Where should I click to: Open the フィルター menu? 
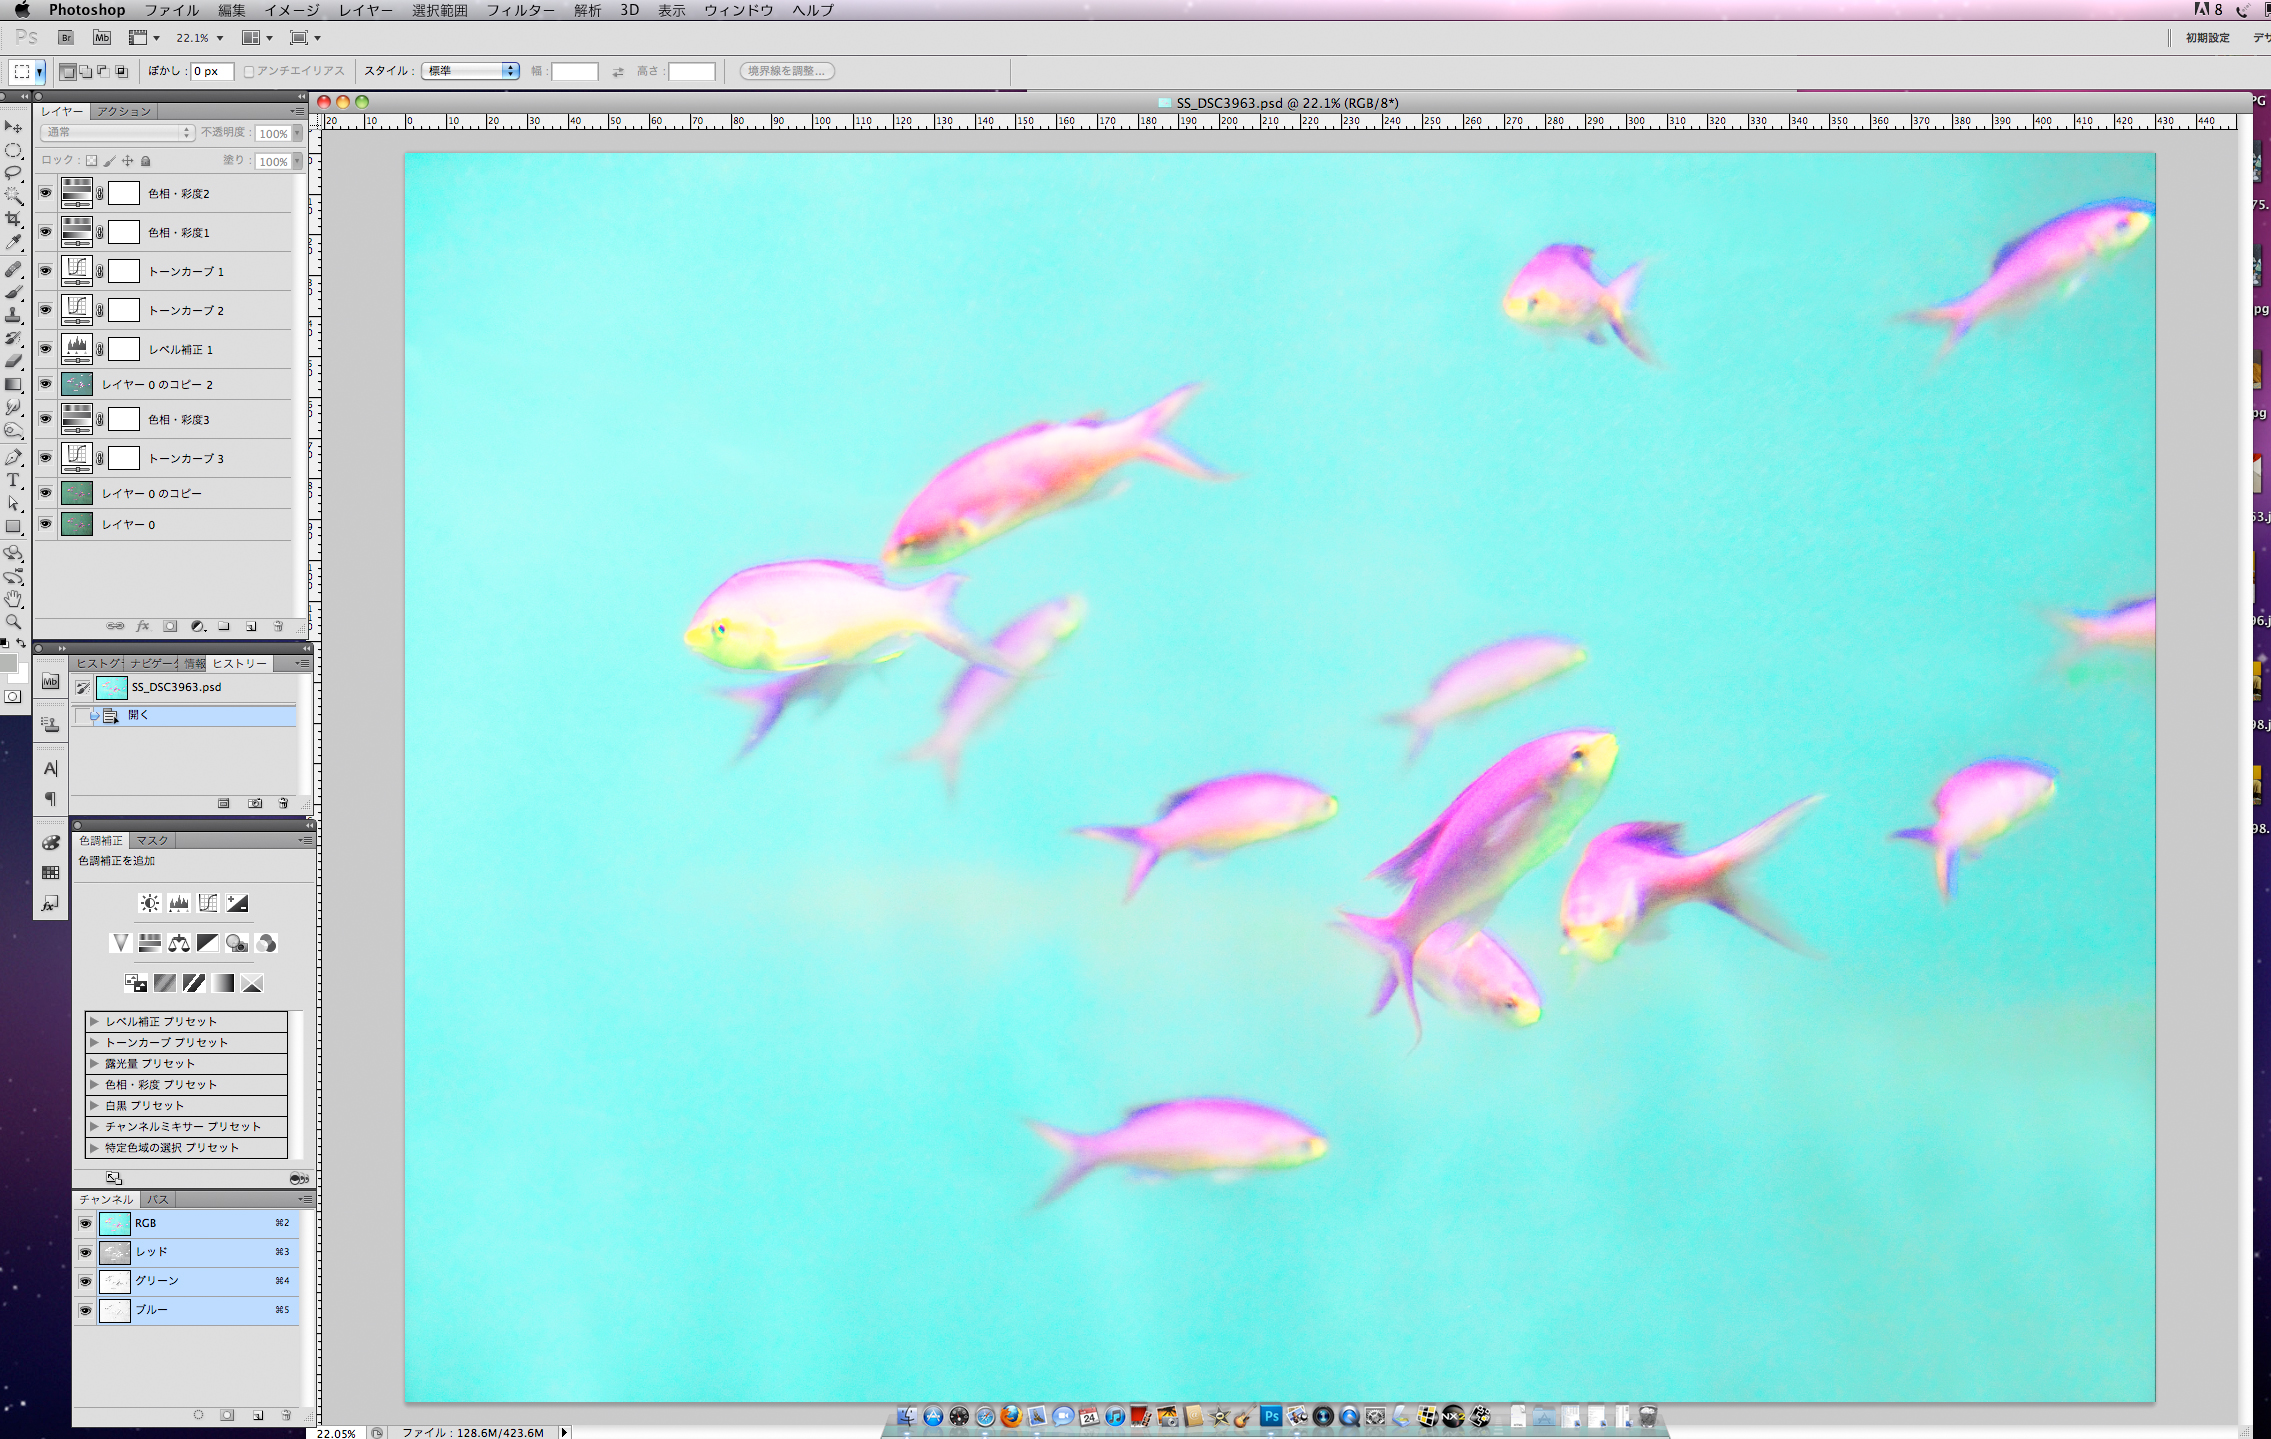(520, 10)
